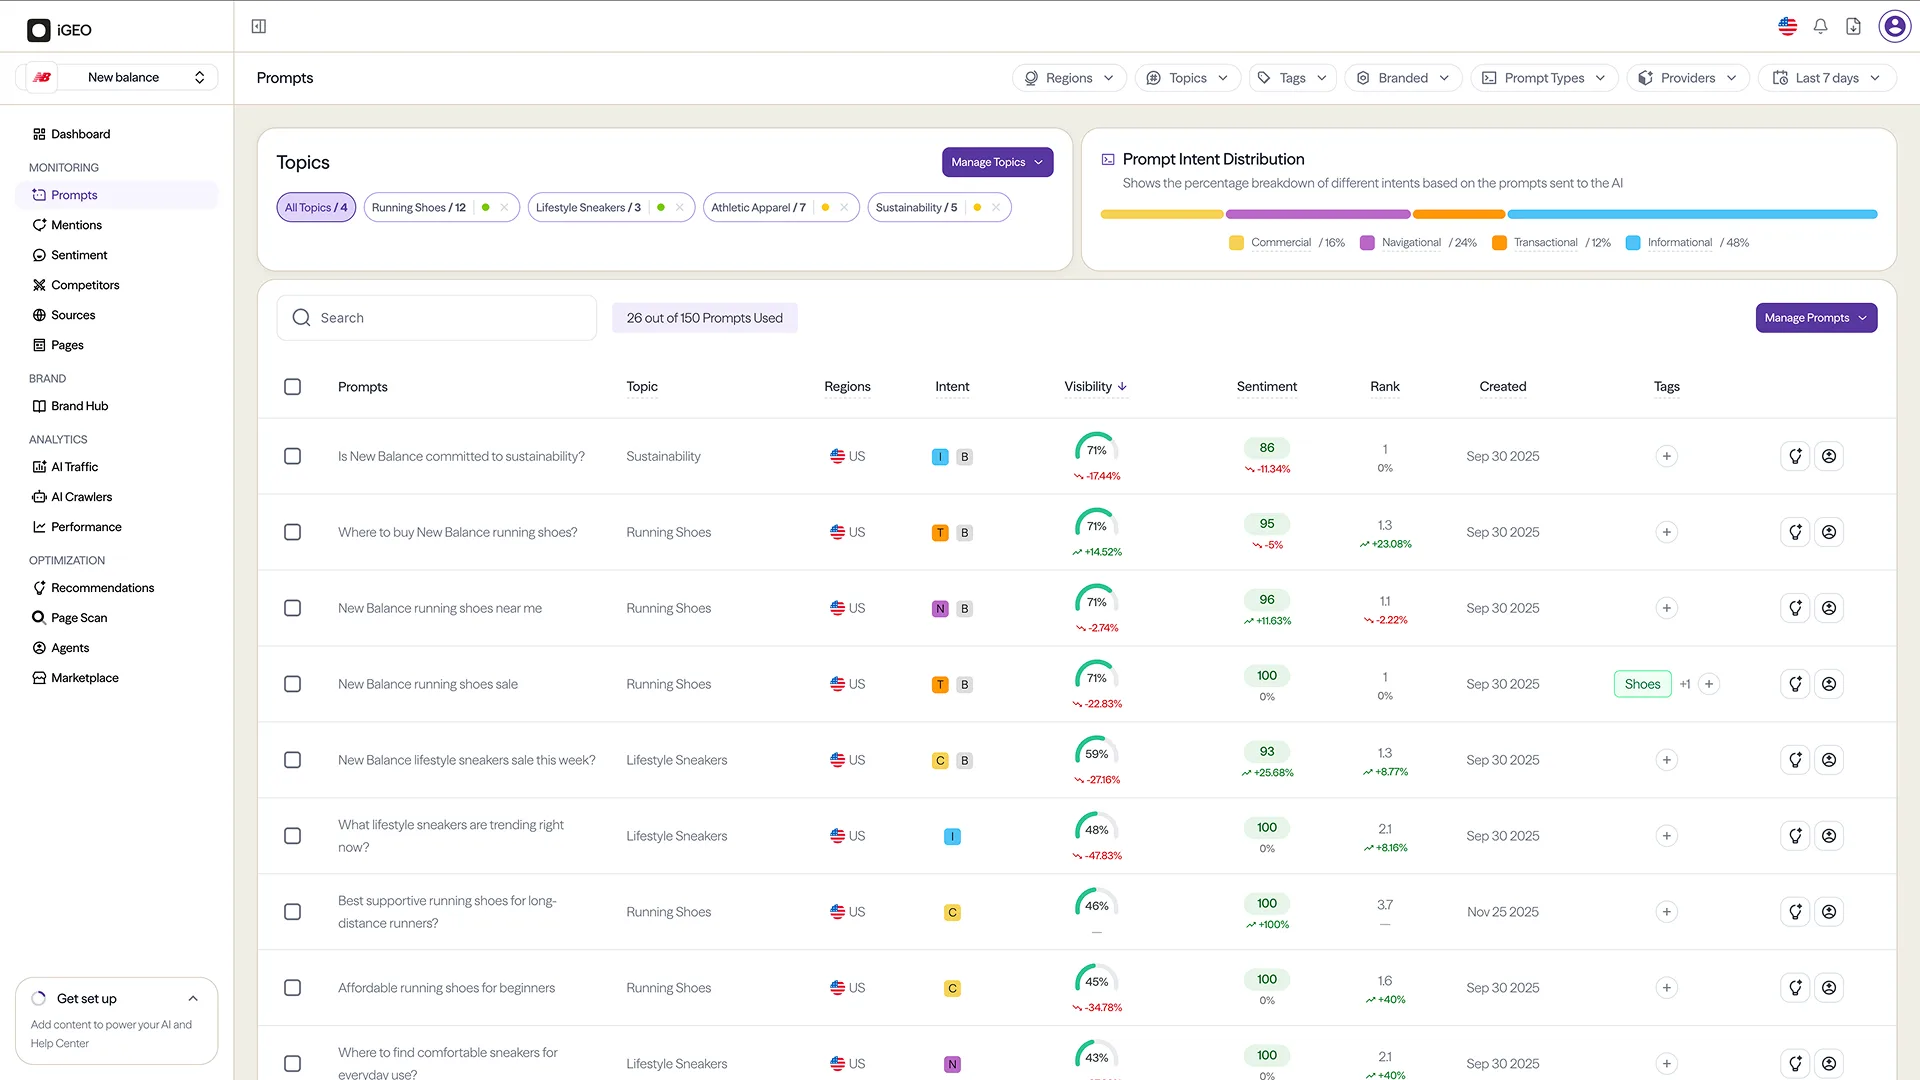Sort table by Visibility column
1920x1080 pixels.
click(x=1095, y=387)
